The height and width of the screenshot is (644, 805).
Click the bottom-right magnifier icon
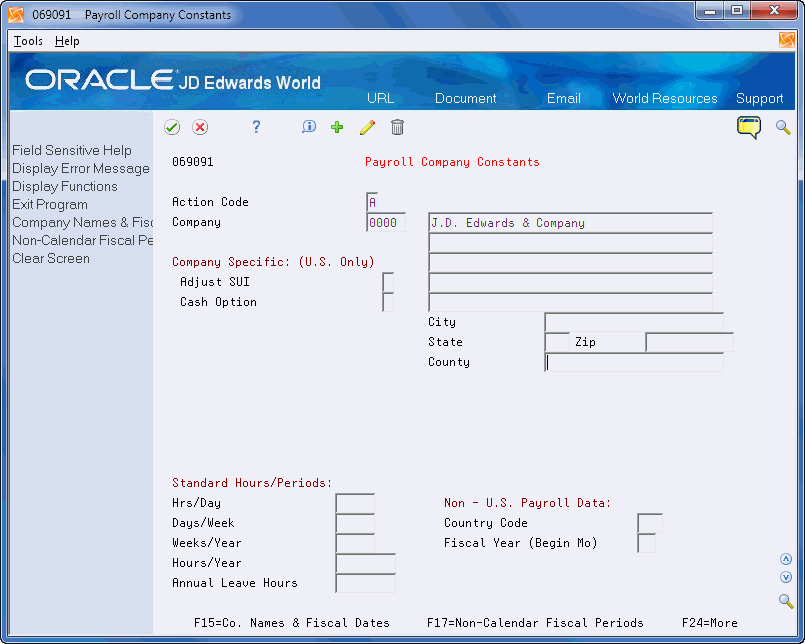coord(785,600)
